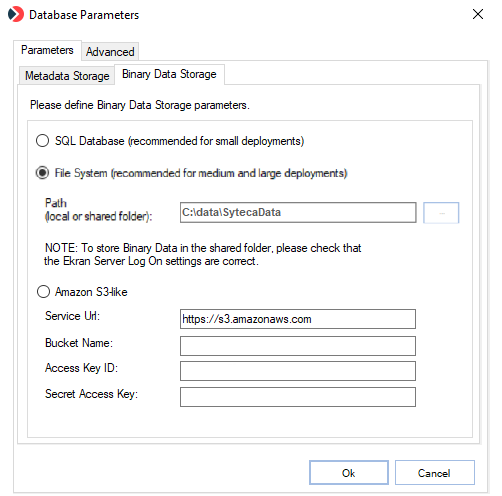Switch to the Parameters tab
Viewport: 502px width, 496px height.
click(47, 50)
